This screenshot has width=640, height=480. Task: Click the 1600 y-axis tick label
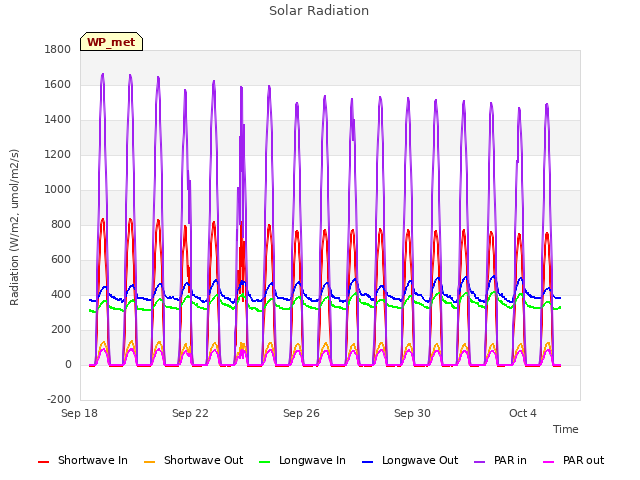tap(58, 84)
